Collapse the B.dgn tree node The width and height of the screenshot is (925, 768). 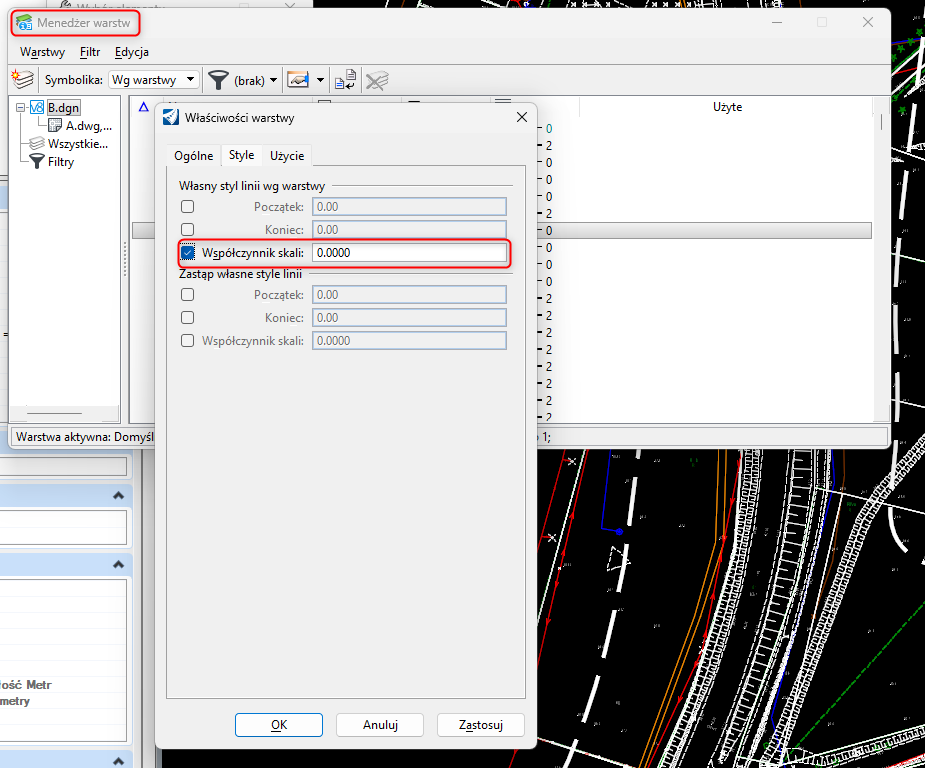pyautogui.click(x=20, y=108)
